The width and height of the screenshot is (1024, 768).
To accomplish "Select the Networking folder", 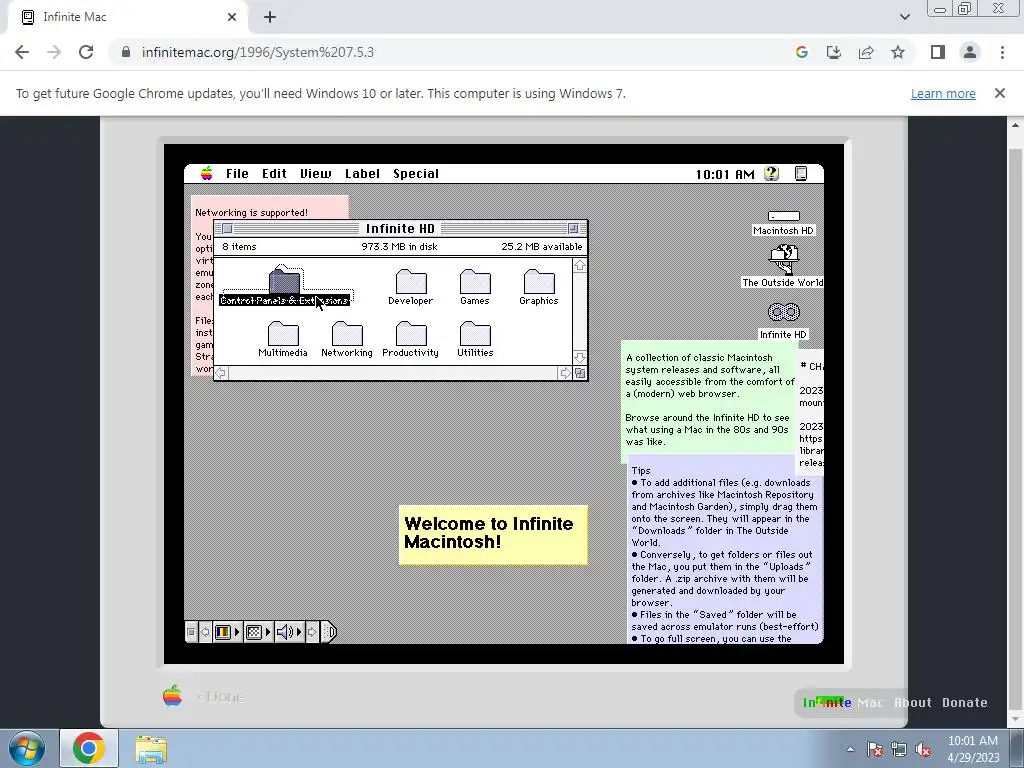I will pos(347,339).
